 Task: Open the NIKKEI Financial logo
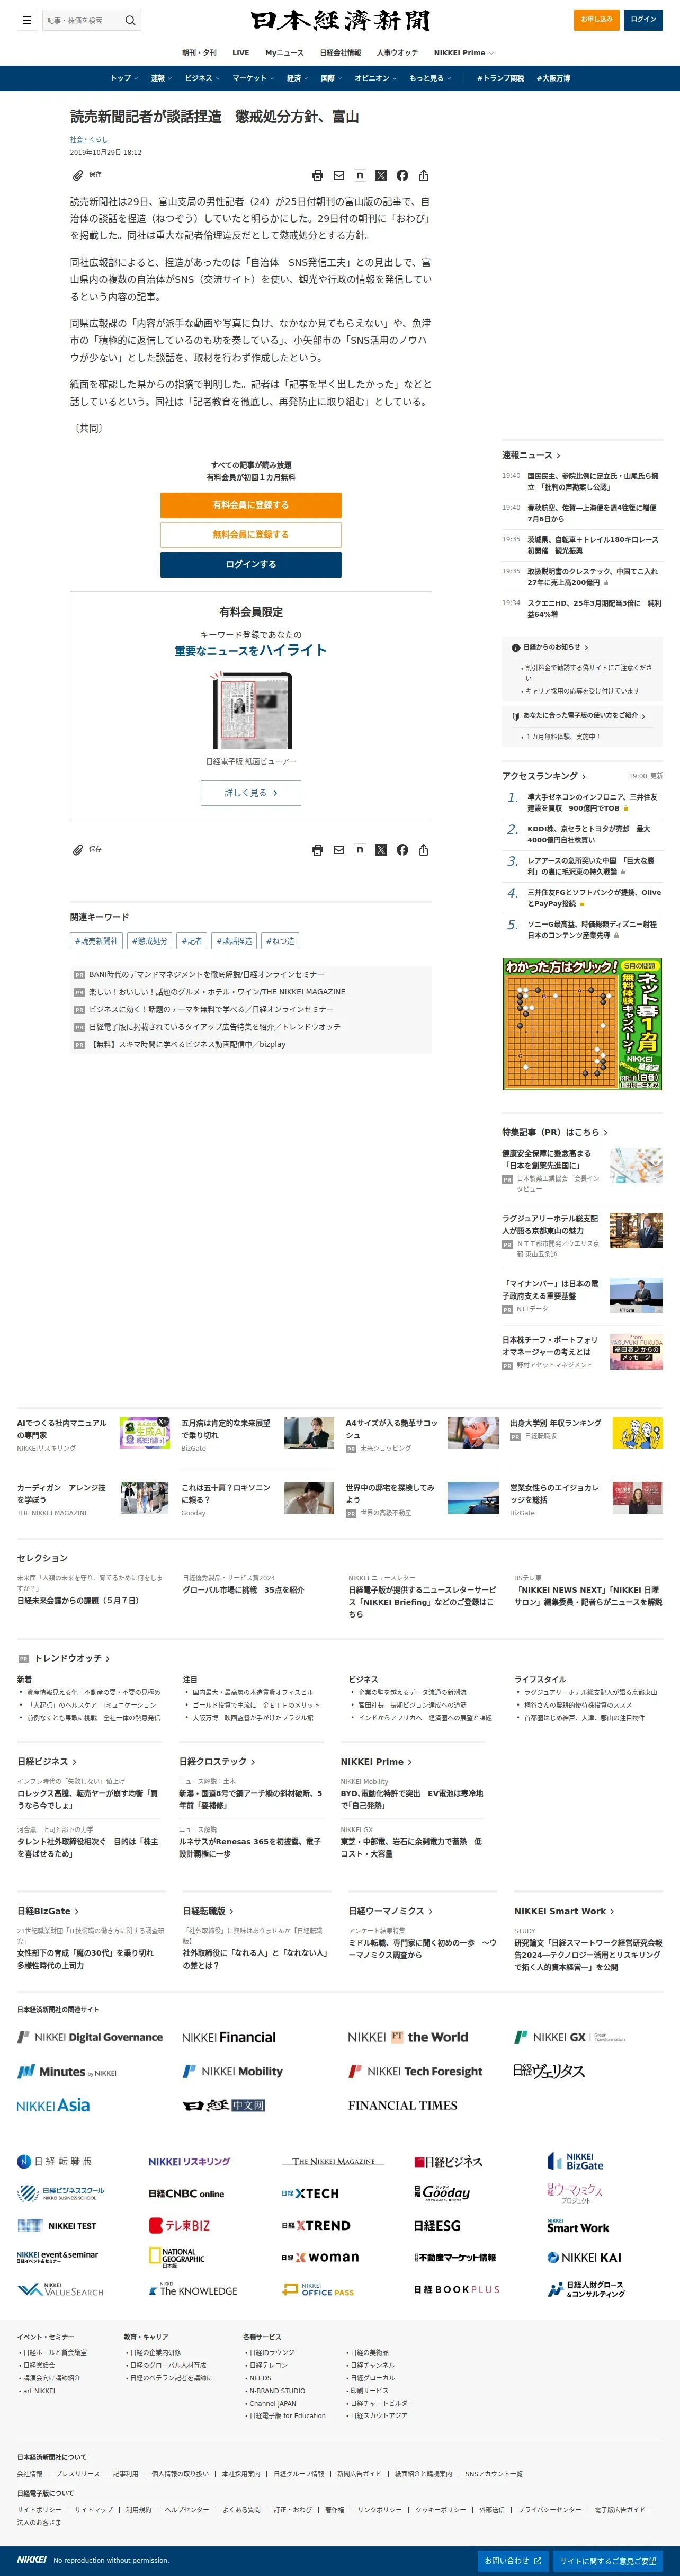[x=229, y=2037]
